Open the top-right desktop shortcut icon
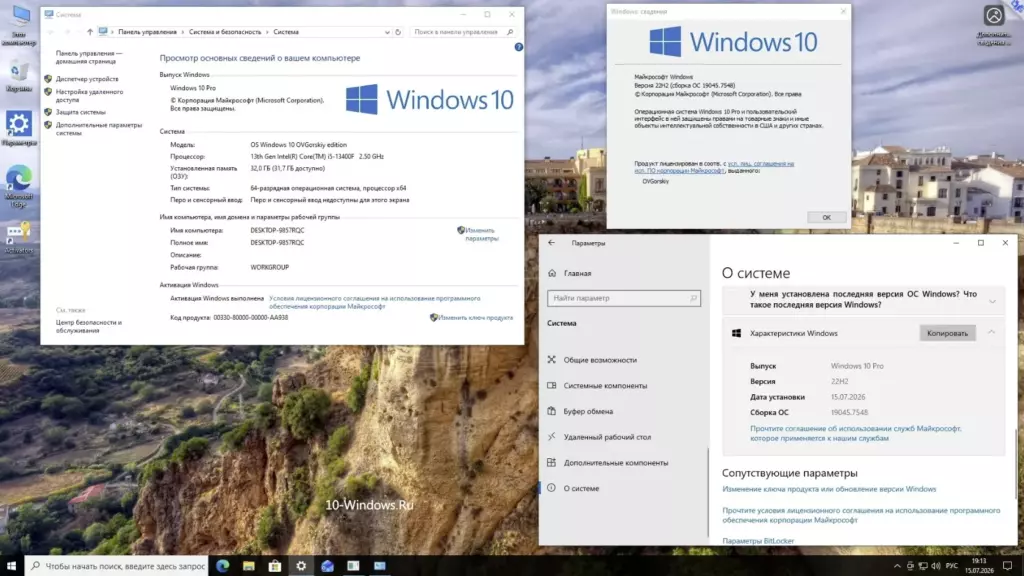The image size is (1024, 576). tap(993, 25)
